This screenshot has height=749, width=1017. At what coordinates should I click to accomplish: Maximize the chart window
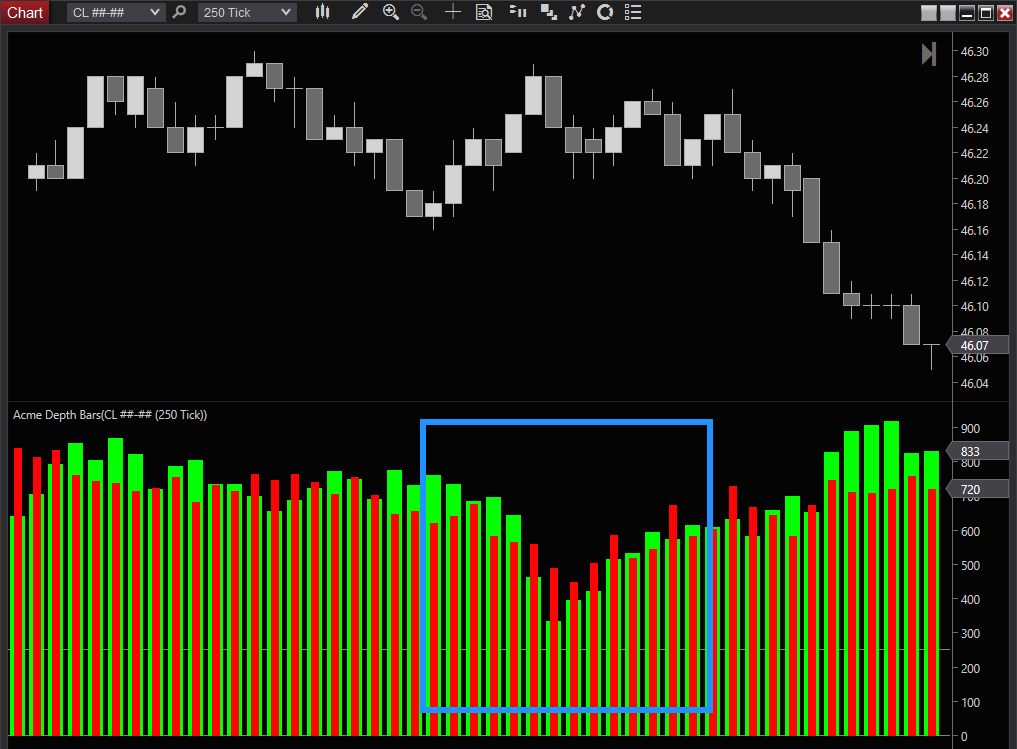(986, 13)
